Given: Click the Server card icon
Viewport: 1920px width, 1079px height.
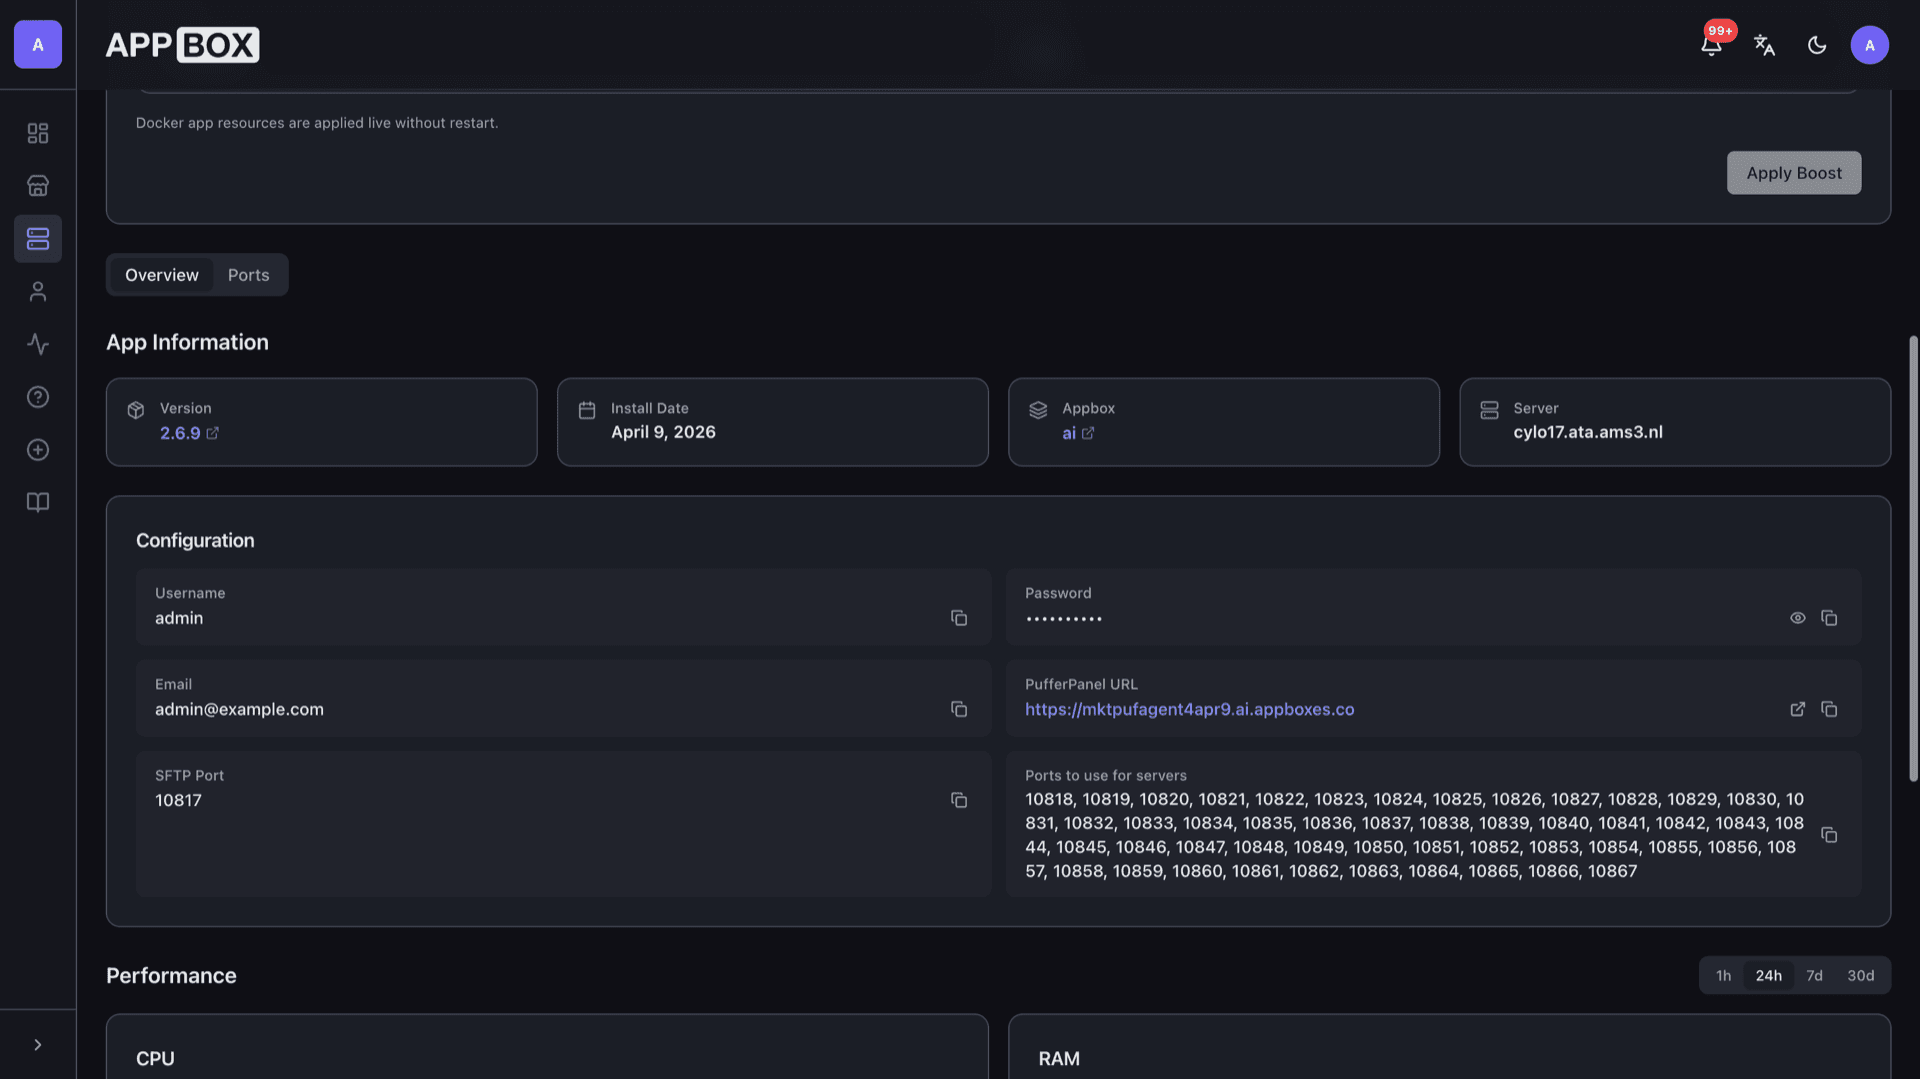Looking at the screenshot, I should (x=1489, y=410).
